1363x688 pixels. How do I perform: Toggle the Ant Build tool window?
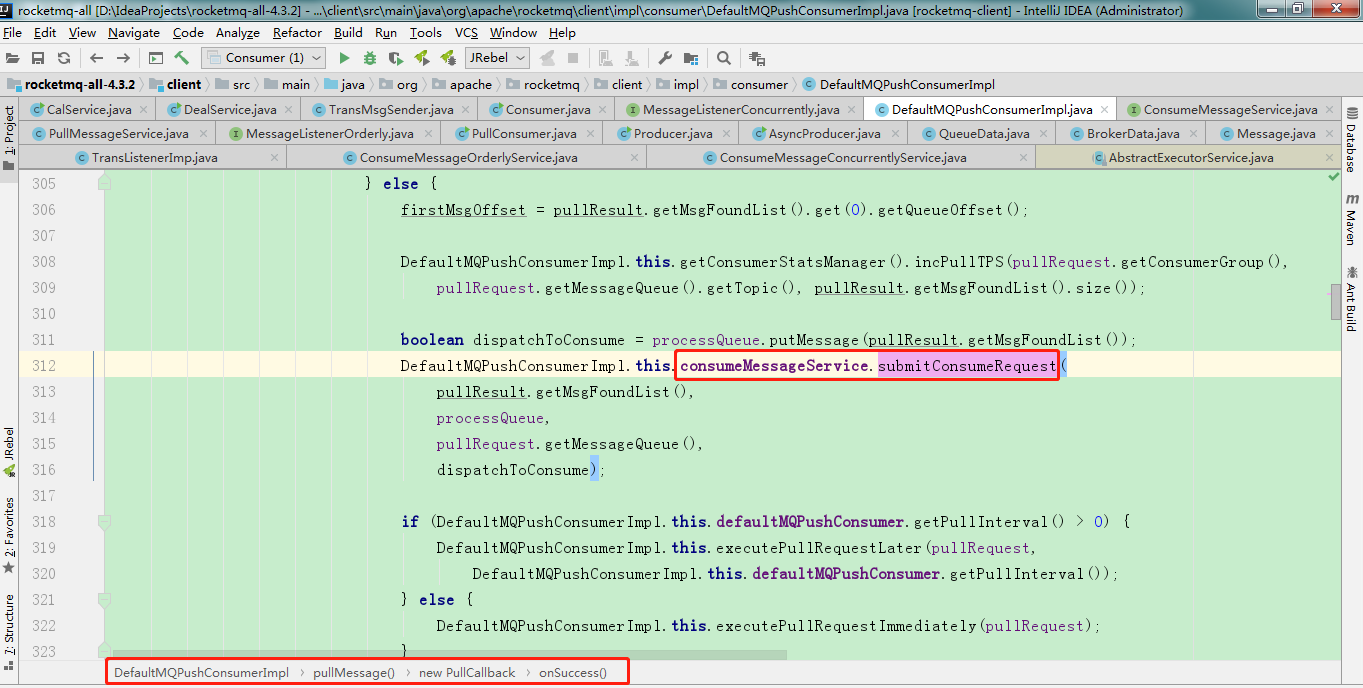(1350, 298)
